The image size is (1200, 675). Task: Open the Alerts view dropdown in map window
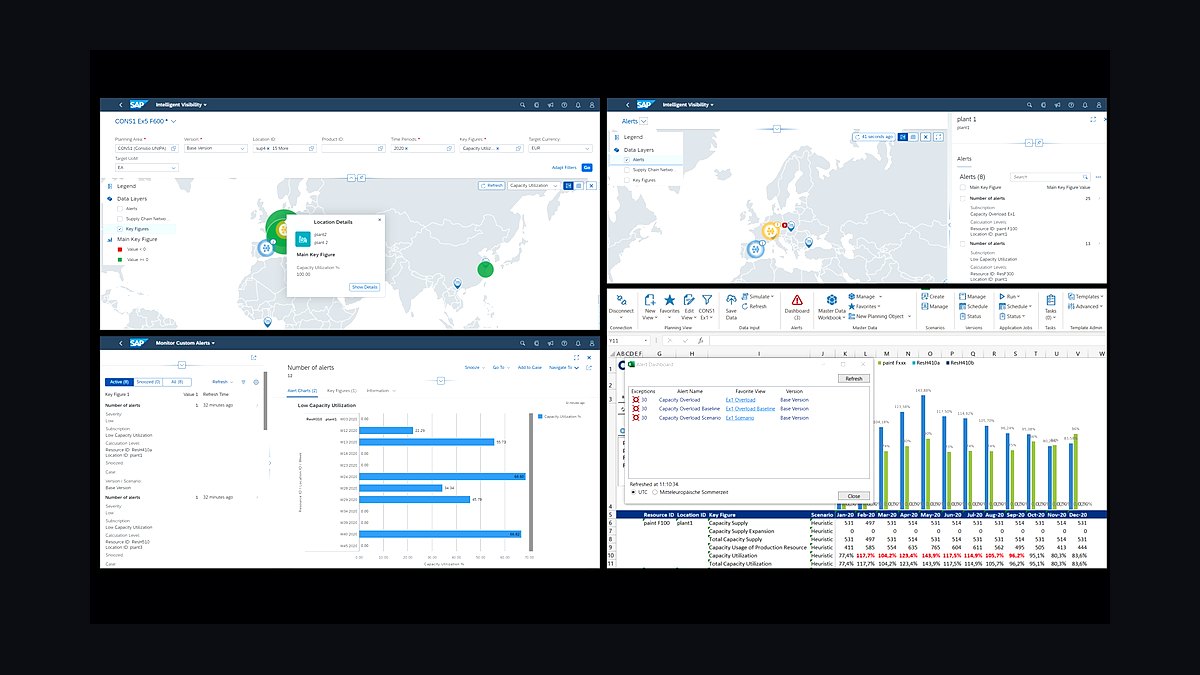point(643,121)
